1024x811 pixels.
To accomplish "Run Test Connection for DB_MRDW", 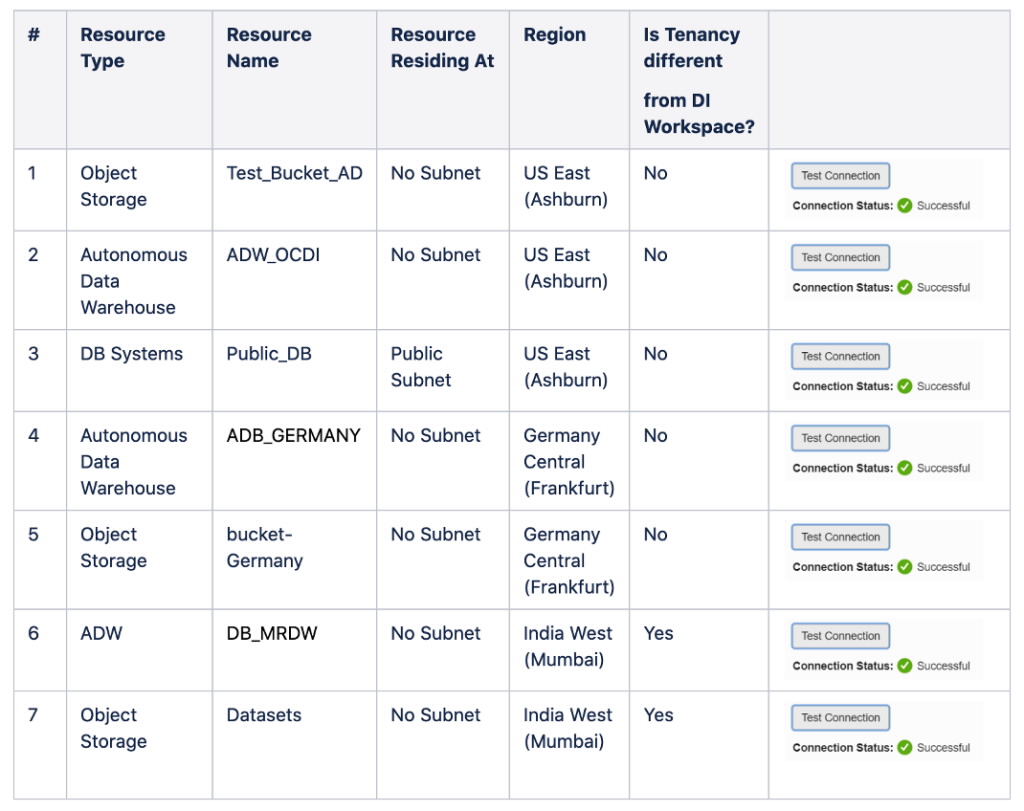I will (840, 635).
